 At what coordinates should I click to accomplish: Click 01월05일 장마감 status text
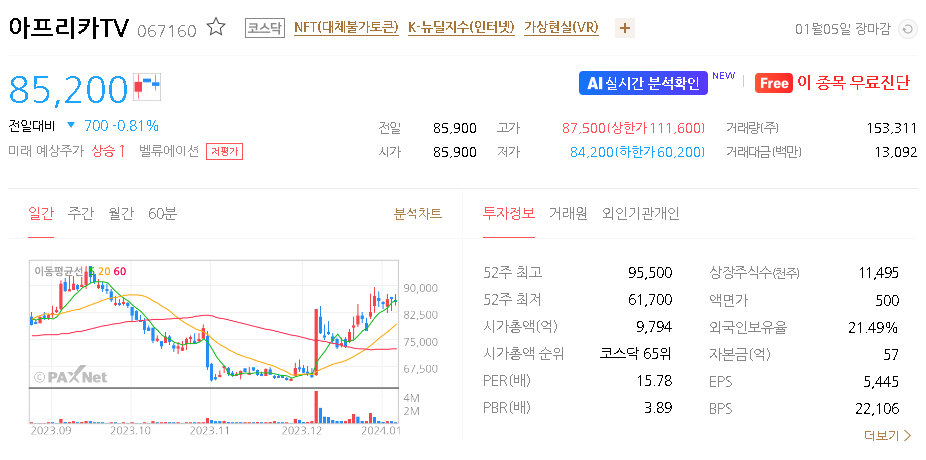842,29
